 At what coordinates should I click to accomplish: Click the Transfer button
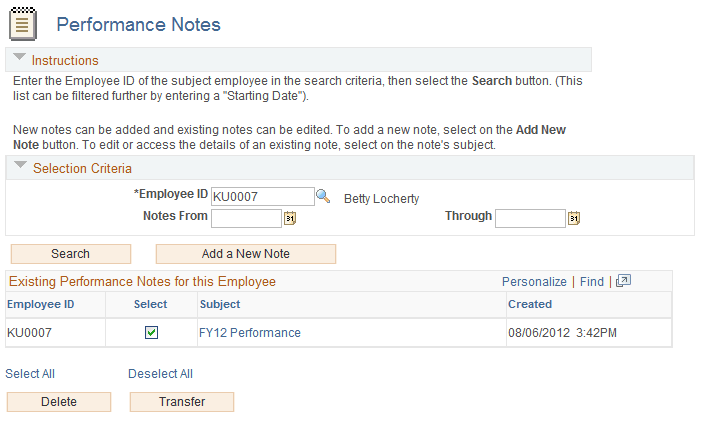pyautogui.click(x=181, y=402)
